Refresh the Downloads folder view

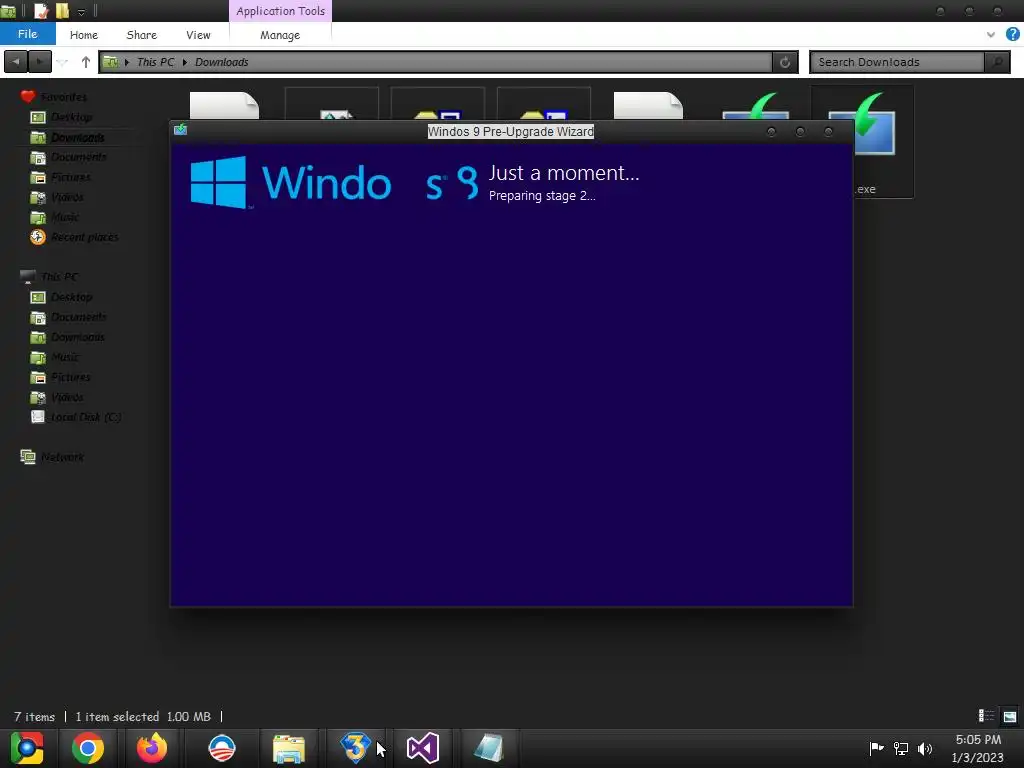tap(785, 62)
